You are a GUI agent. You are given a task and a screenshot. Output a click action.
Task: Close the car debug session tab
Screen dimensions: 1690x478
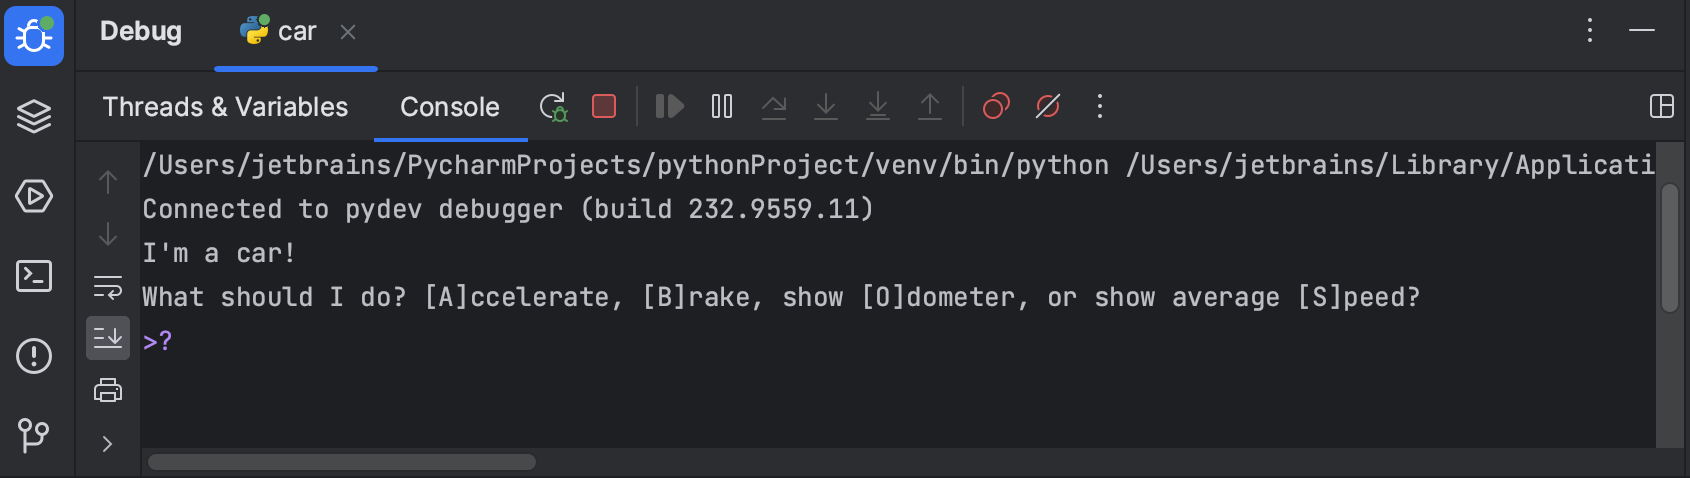348,32
